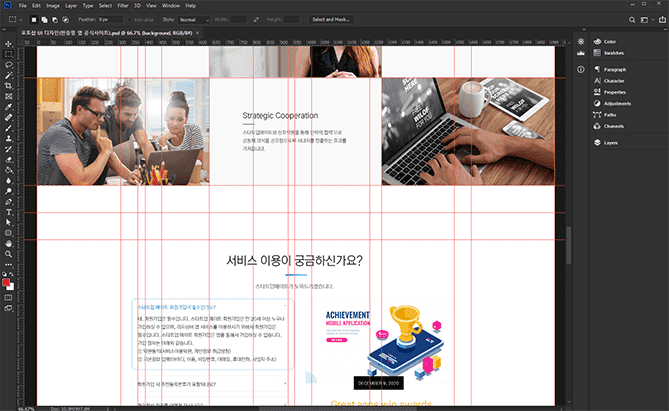Select the History Brush tool
669x411 pixels.
(x=8, y=149)
